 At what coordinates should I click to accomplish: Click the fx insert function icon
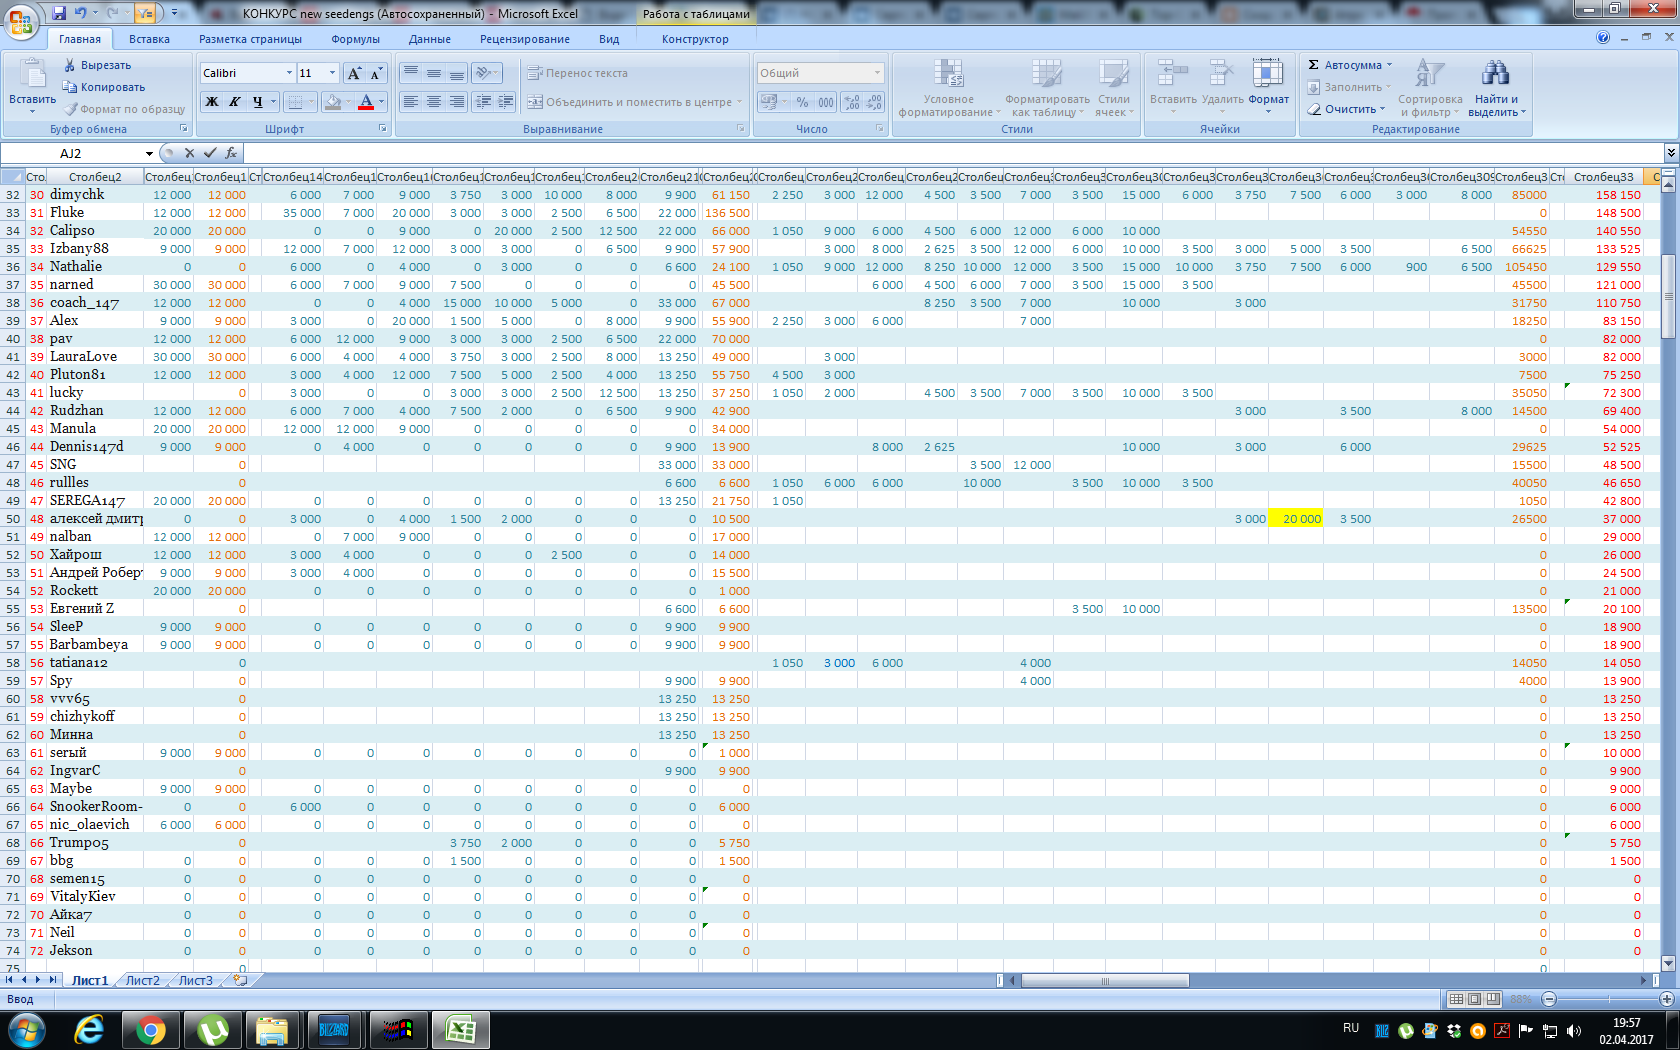pos(231,153)
